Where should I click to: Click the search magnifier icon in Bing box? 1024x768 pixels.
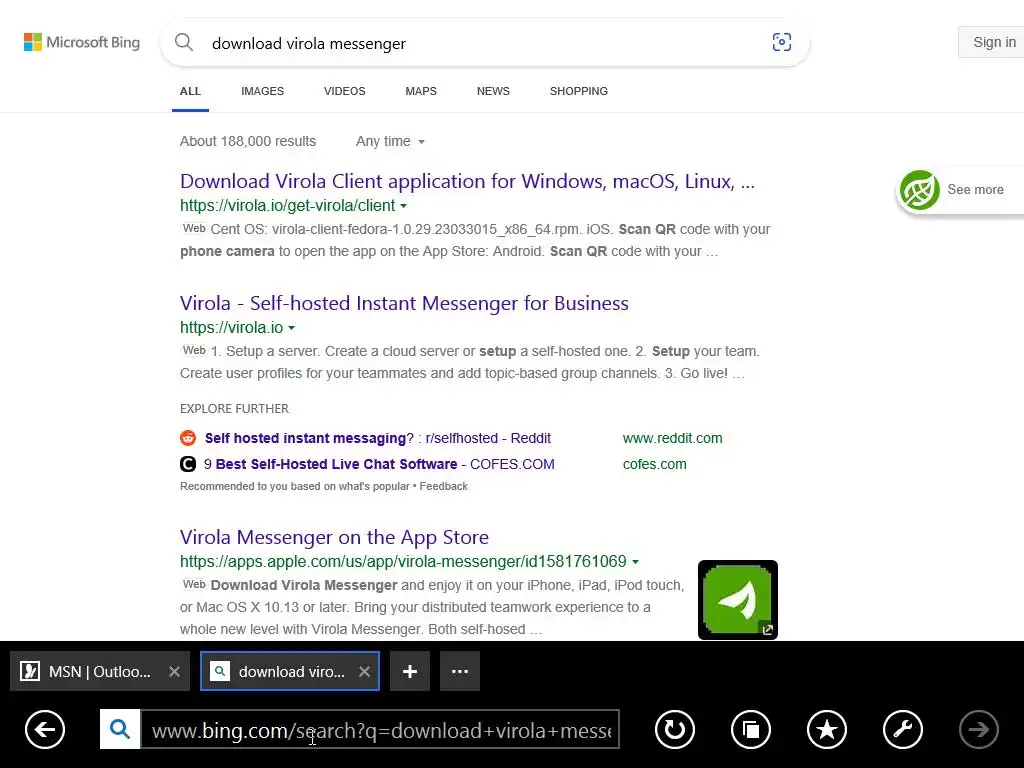coord(184,42)
